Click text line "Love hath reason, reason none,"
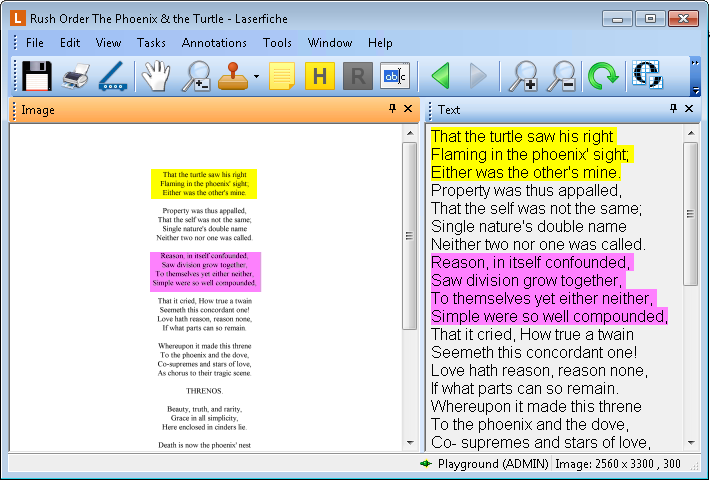The height and width of the screenshot is (481, 710). tap(539, 370)
